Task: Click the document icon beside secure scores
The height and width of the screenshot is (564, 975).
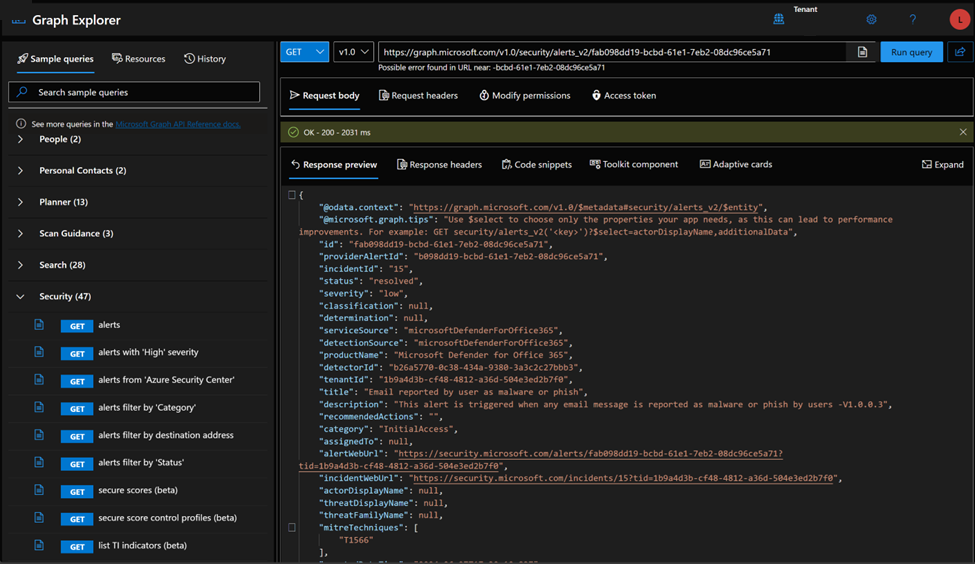Action: (39, 490)
